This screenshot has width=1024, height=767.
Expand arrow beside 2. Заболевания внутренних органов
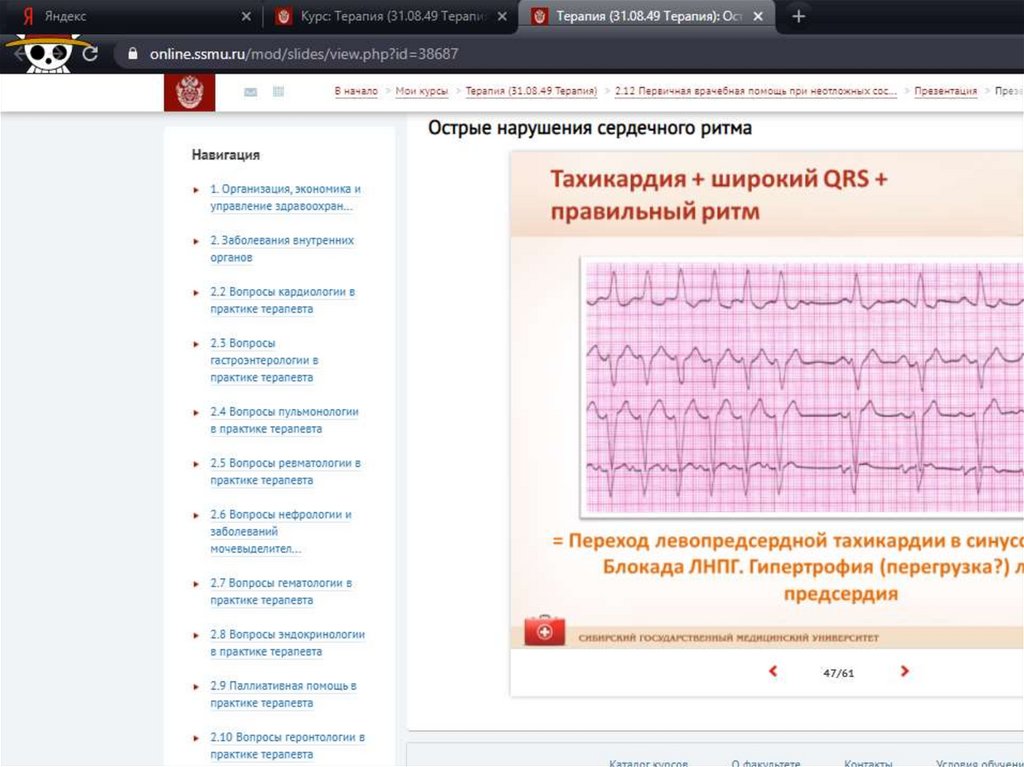point(196,241)
